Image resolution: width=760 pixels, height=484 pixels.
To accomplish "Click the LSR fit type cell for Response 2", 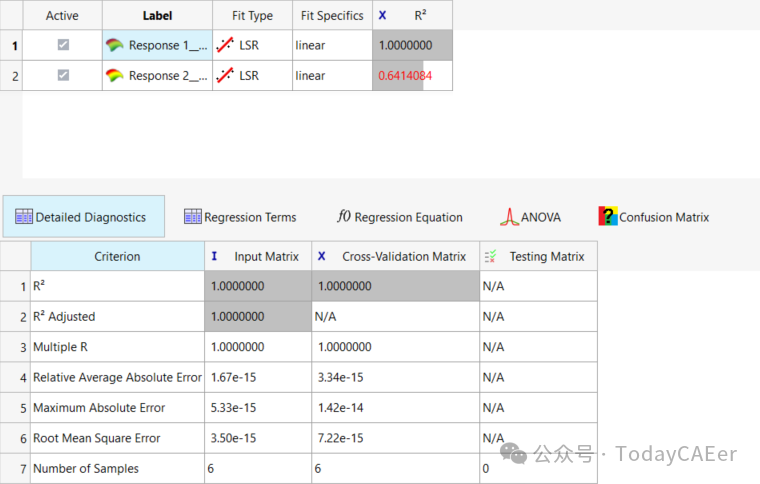I will coord(252,76).
